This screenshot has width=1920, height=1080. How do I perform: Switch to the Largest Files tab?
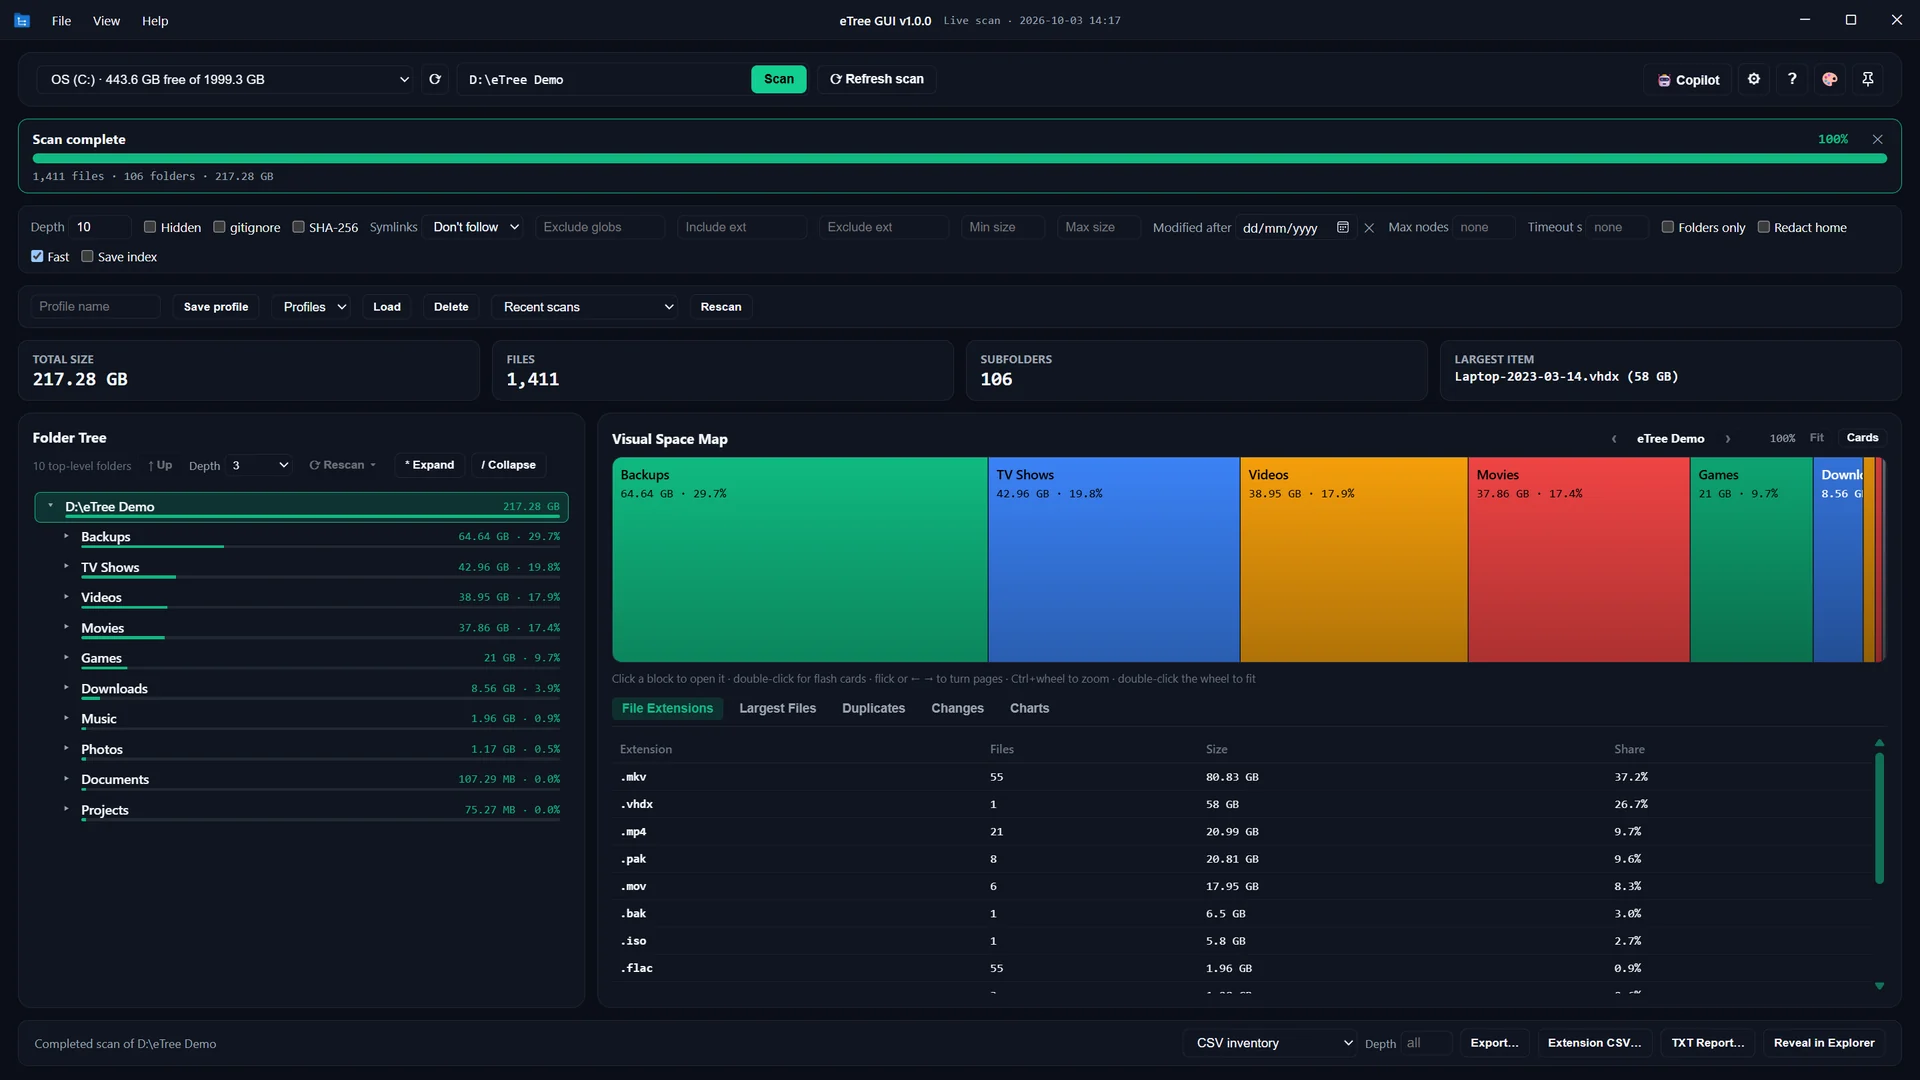coord(777,708)
